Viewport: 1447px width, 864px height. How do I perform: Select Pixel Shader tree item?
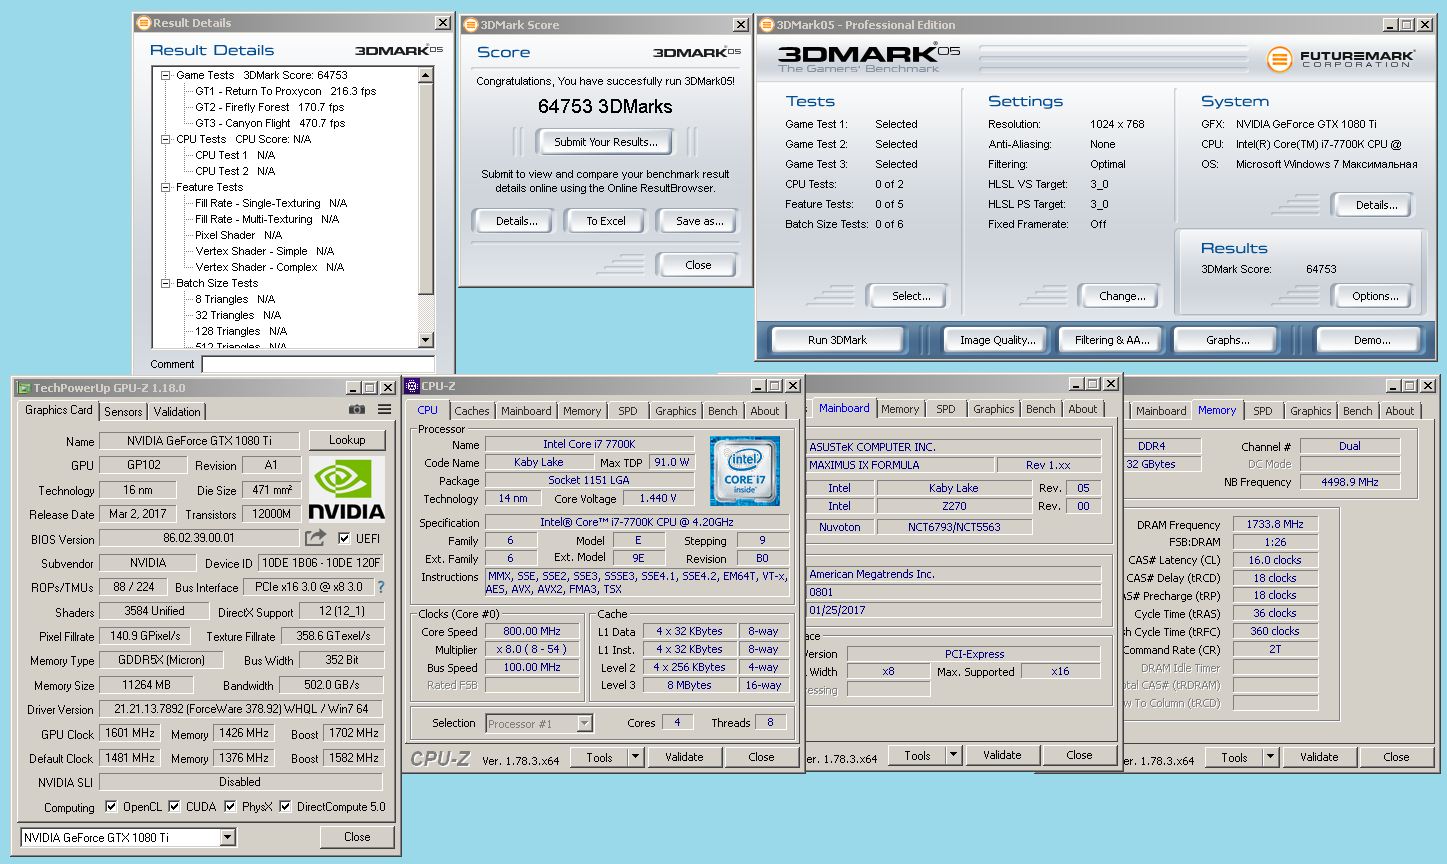click(239, 235)
